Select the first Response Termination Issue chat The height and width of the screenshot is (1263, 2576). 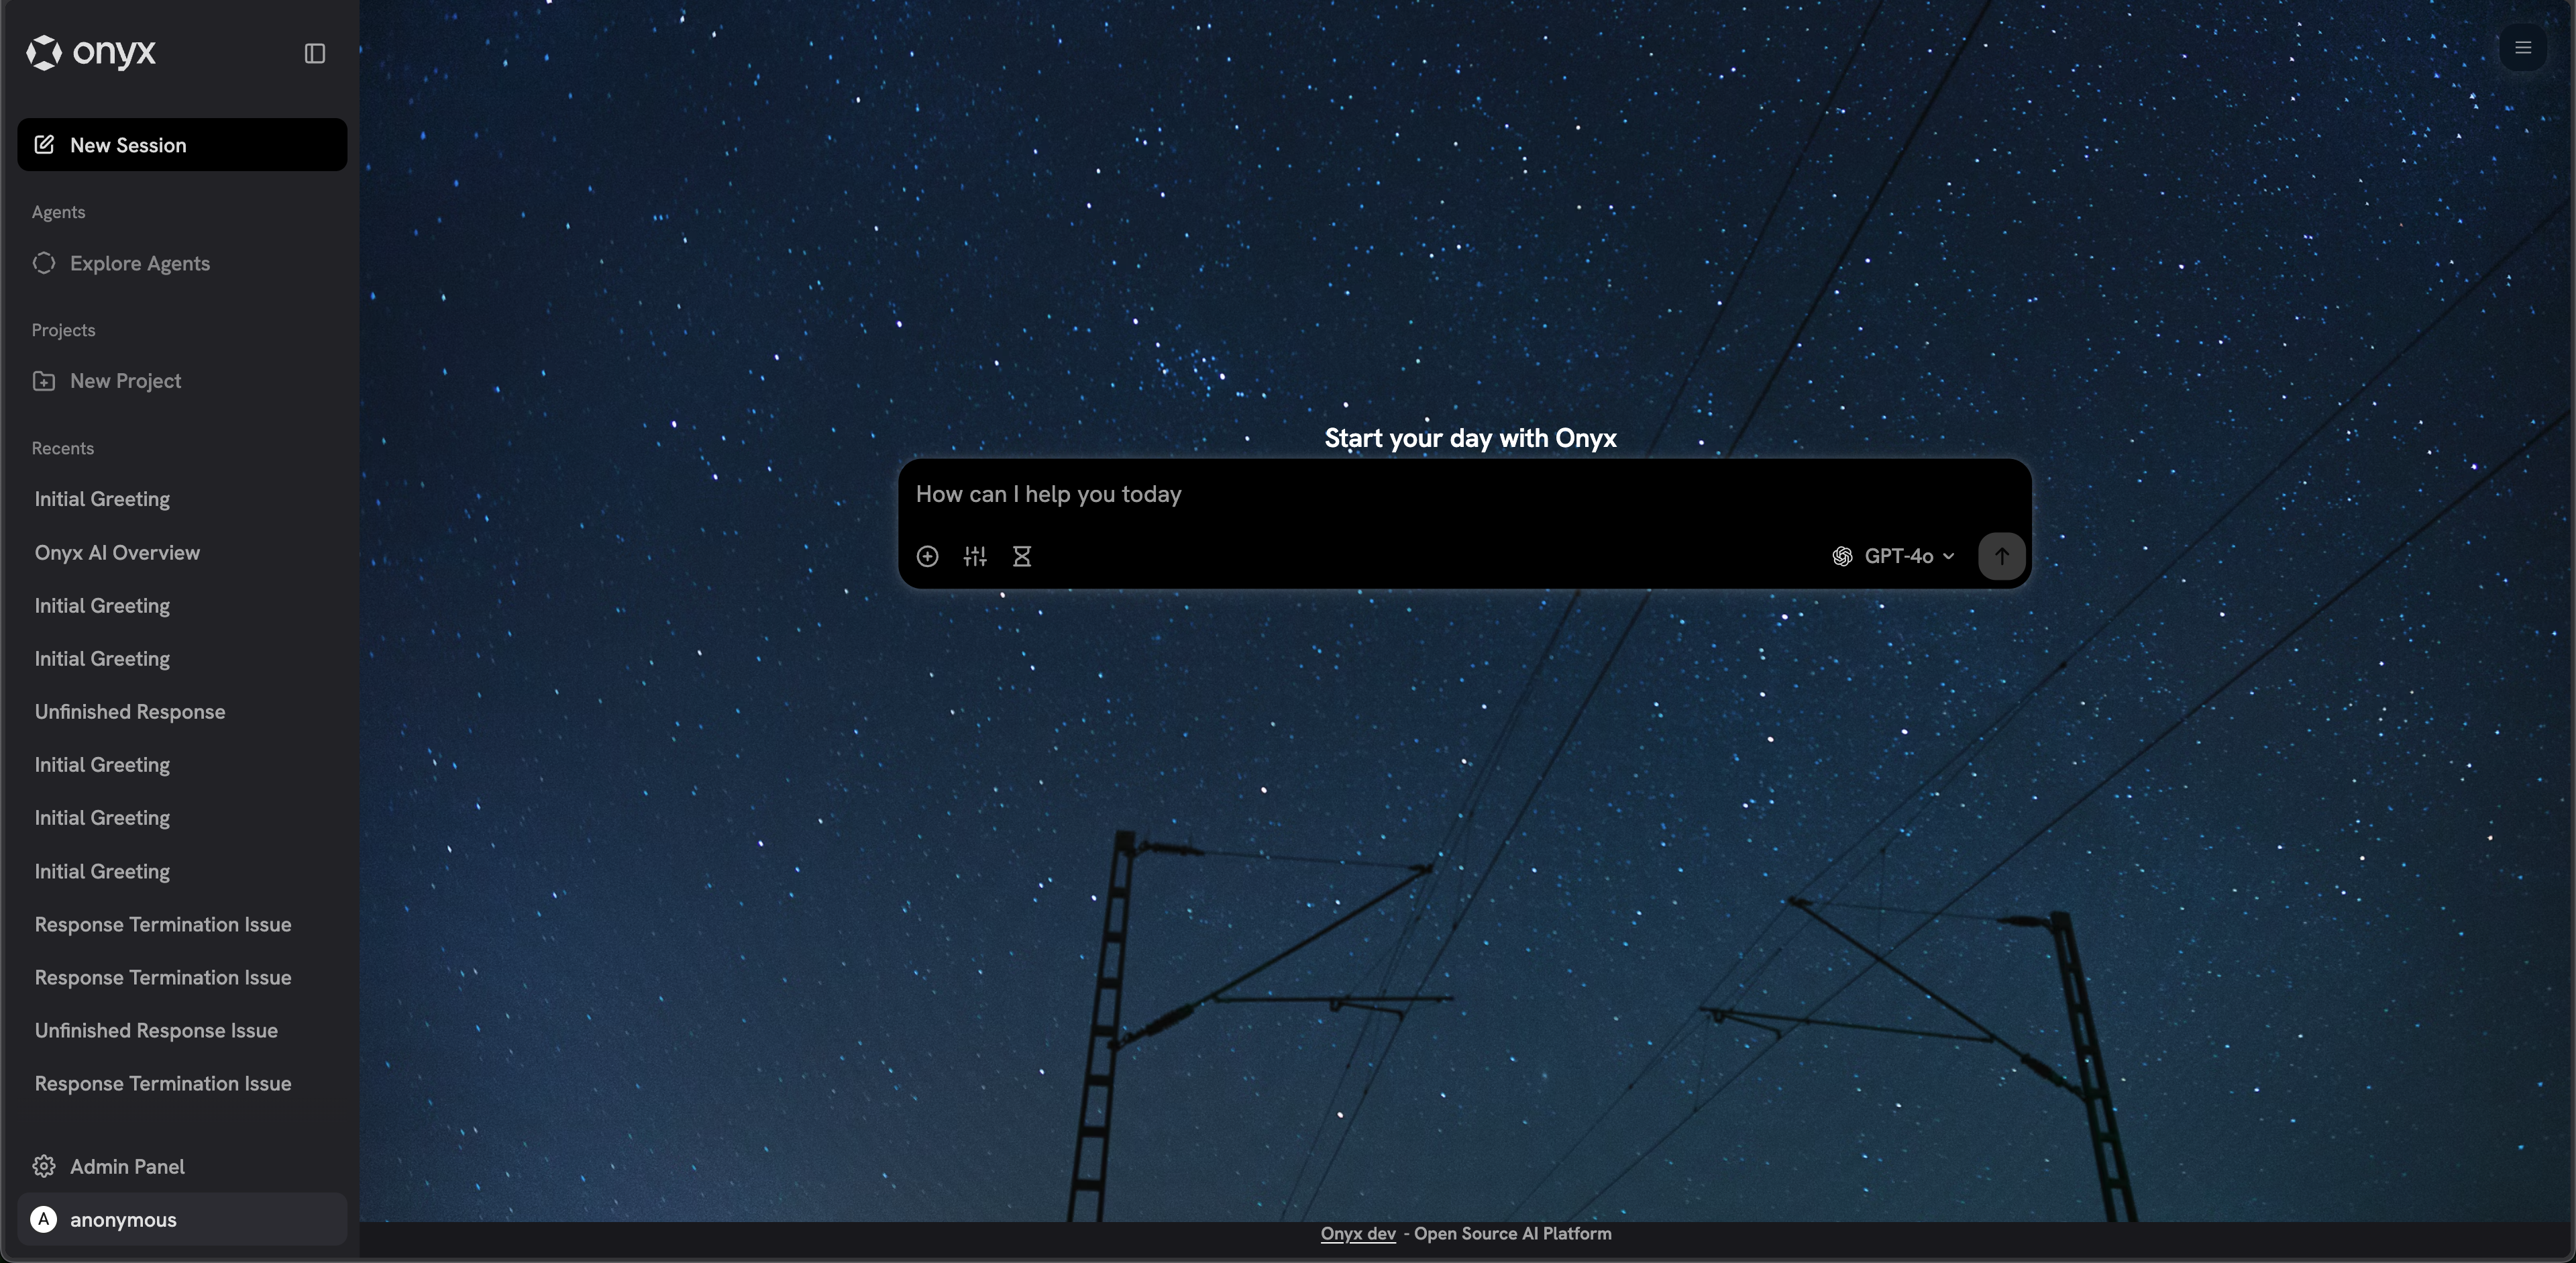click(x=162, y=924)
